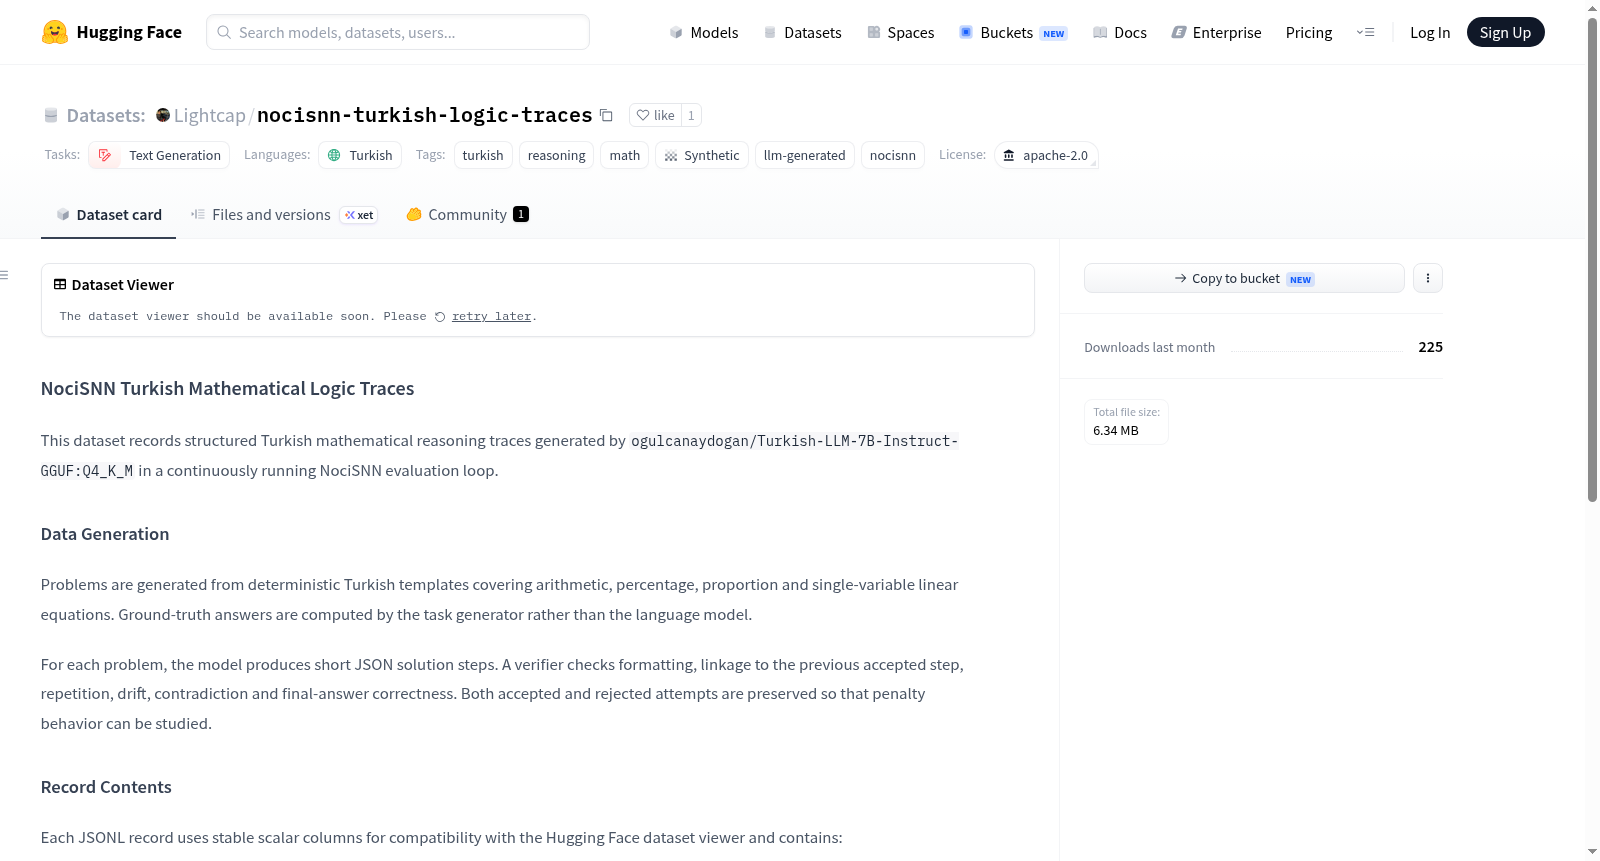This screenshot has width=1600, height=861.
Task: Click the Hugging Face home text link
Action: pyautogui.click(x=129, y=32)
